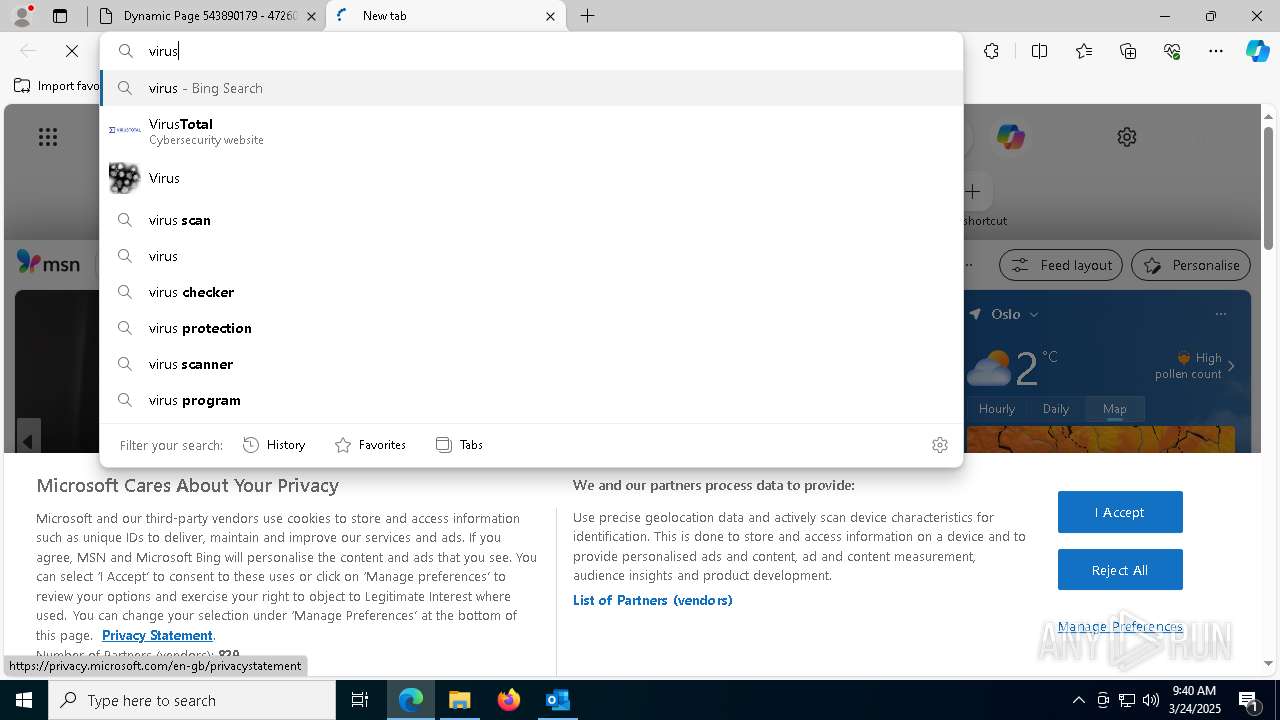Image resolution: width=1280 pixels, height=720 pixels.
Task: Open Favorites star icon in toolbar
Action: (x=1084, y=51)
